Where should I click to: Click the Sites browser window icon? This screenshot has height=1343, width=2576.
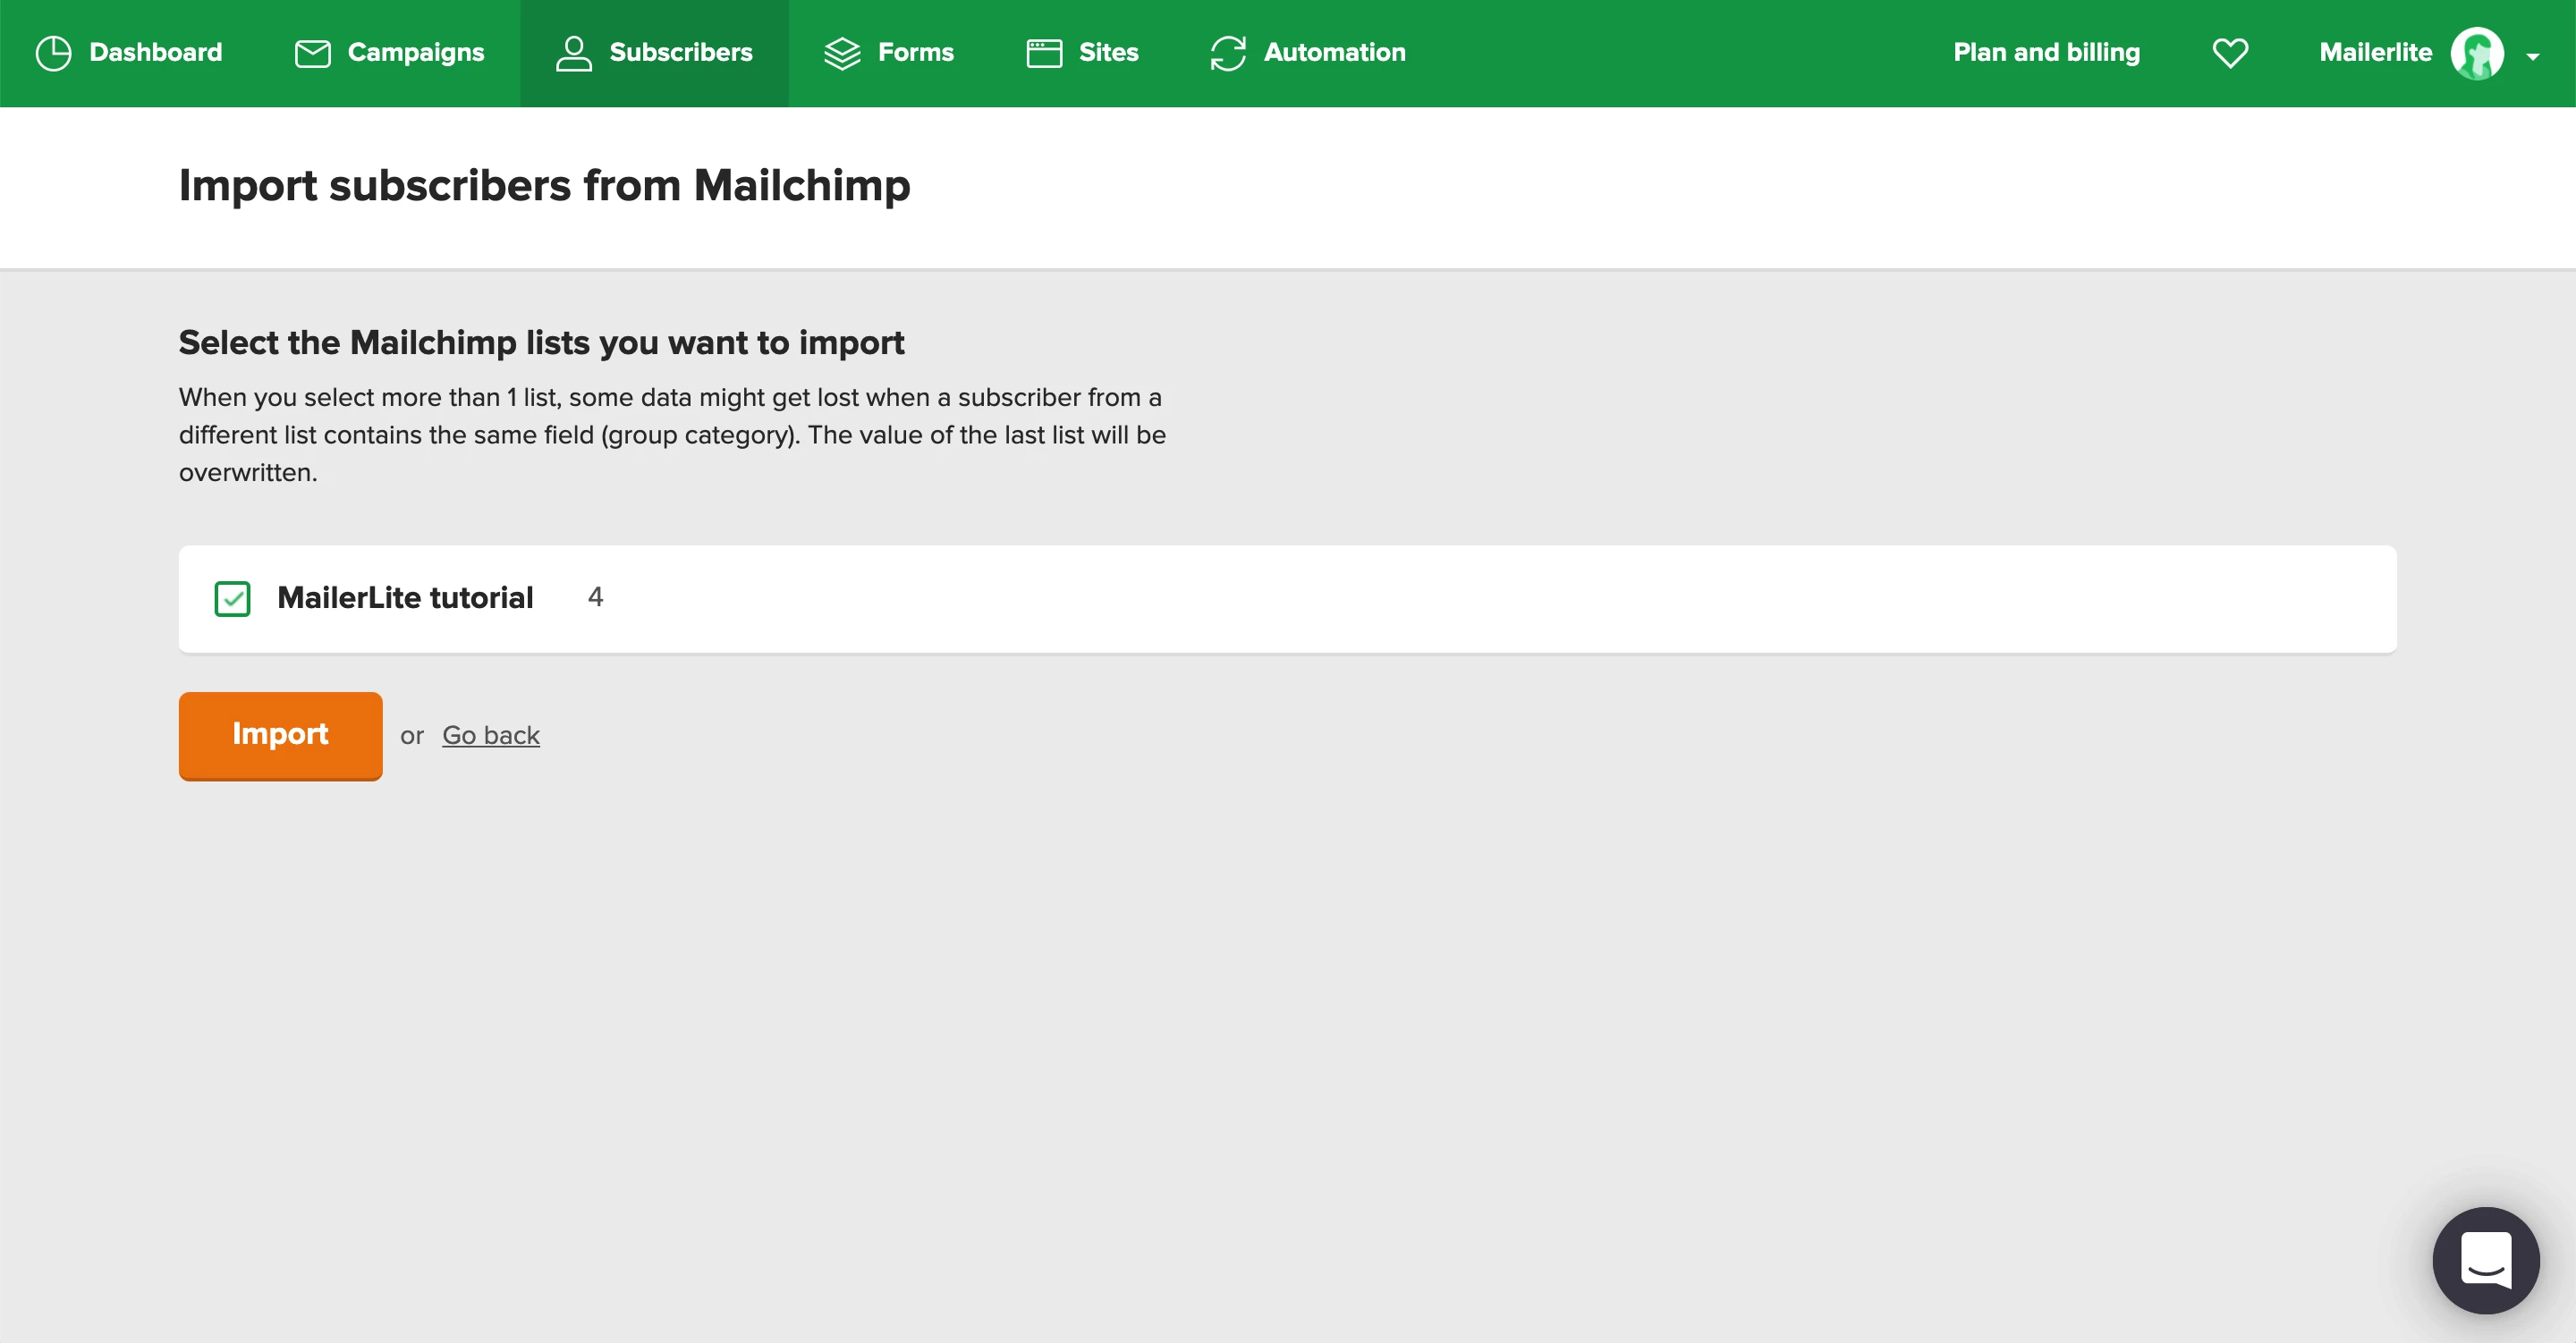1044,53
